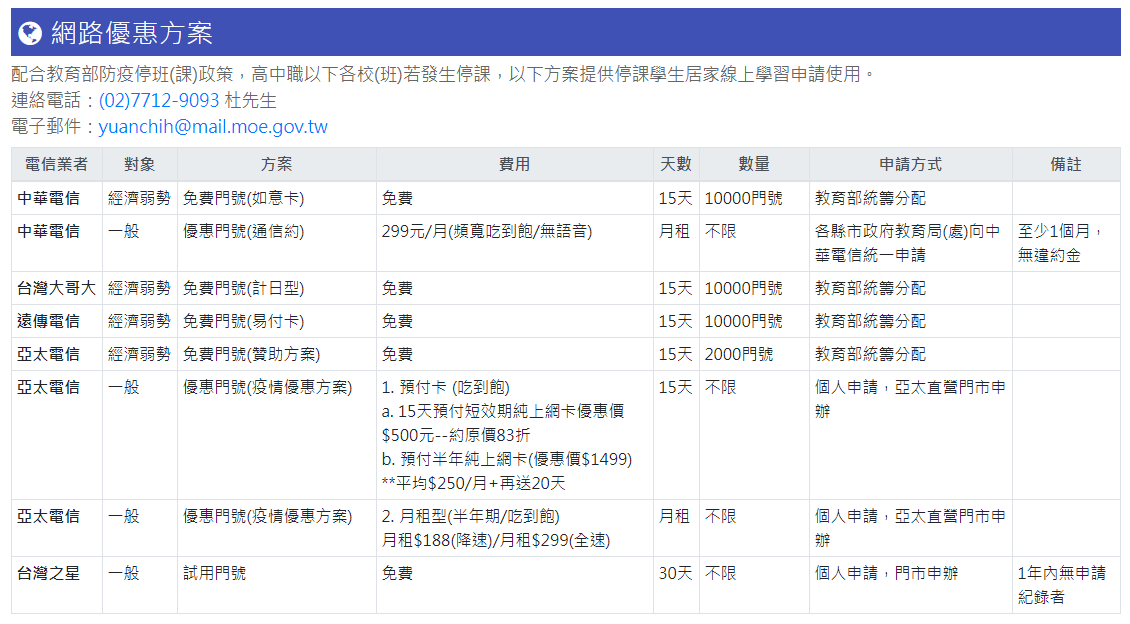Select the 遠傳電信 carrier cell
This screenshot has height=624, width=1130.
pyautogui.click(x=57, y=321)
